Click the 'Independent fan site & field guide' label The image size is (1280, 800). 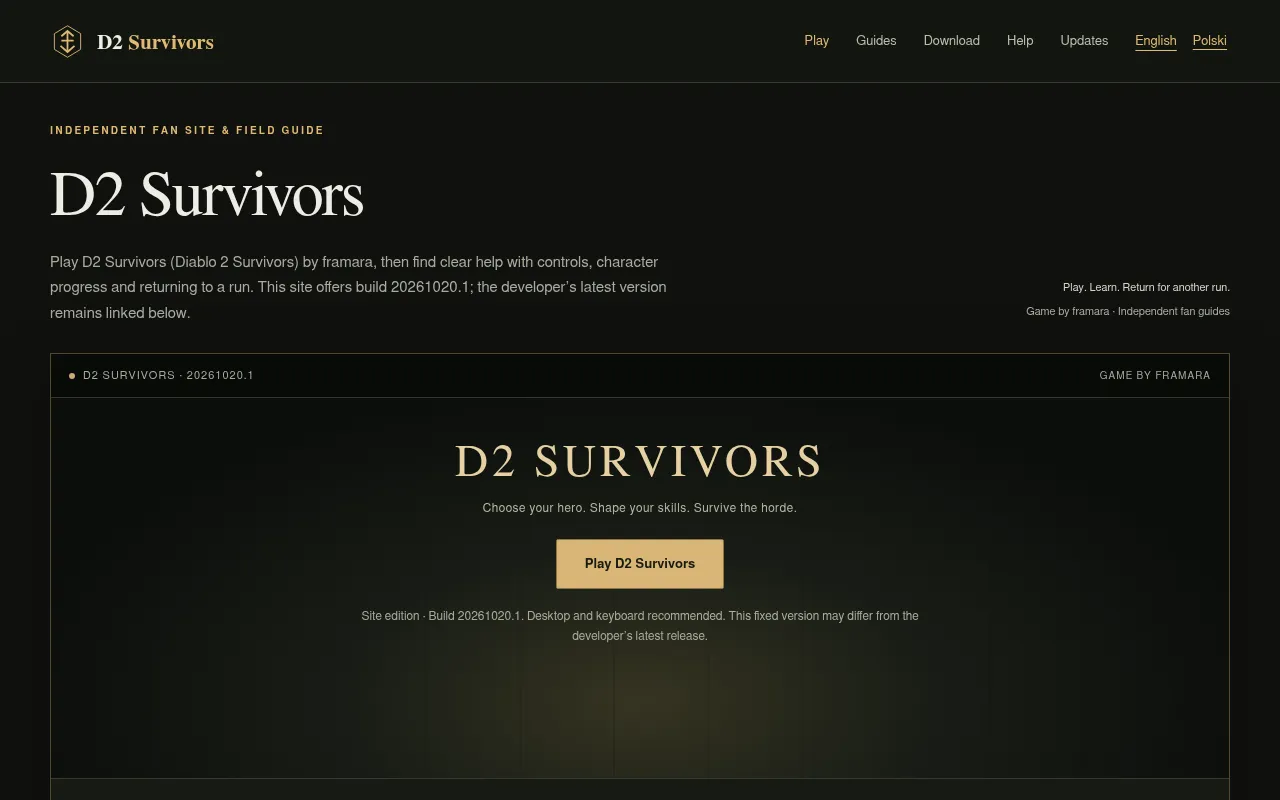pos(187,130)
